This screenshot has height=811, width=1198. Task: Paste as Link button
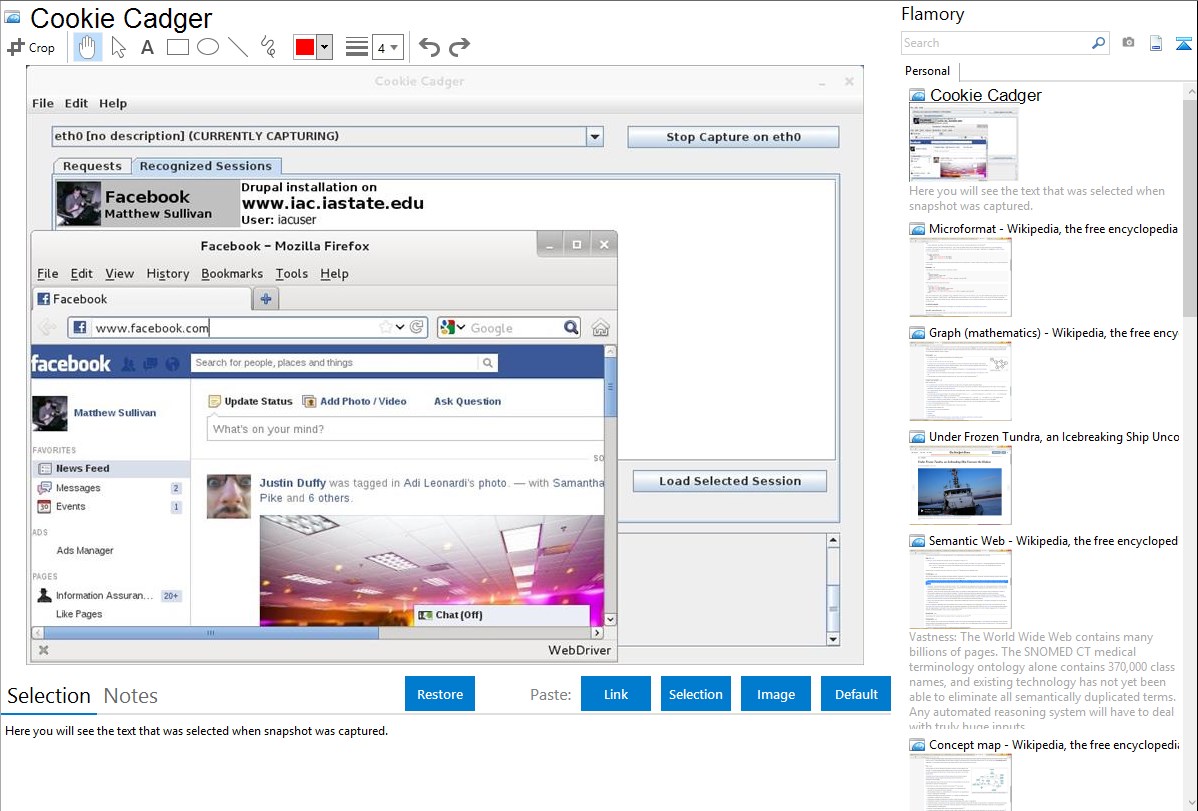point(616,694)
